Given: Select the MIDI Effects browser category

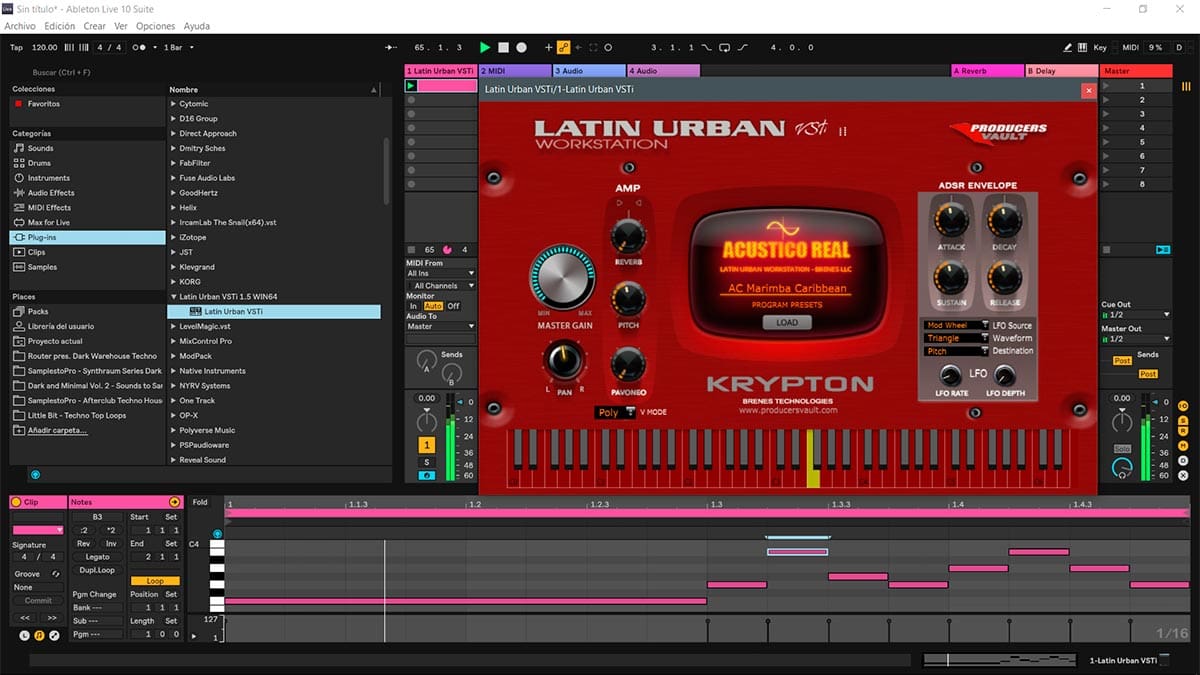Looking at the screenshot, I should tap(49, 208).
